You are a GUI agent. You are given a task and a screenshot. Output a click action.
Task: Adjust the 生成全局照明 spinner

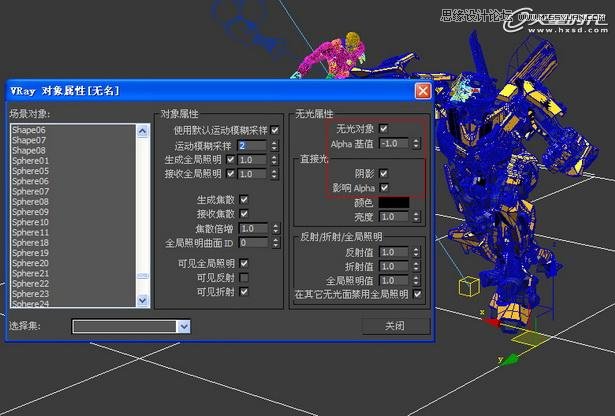274,160
